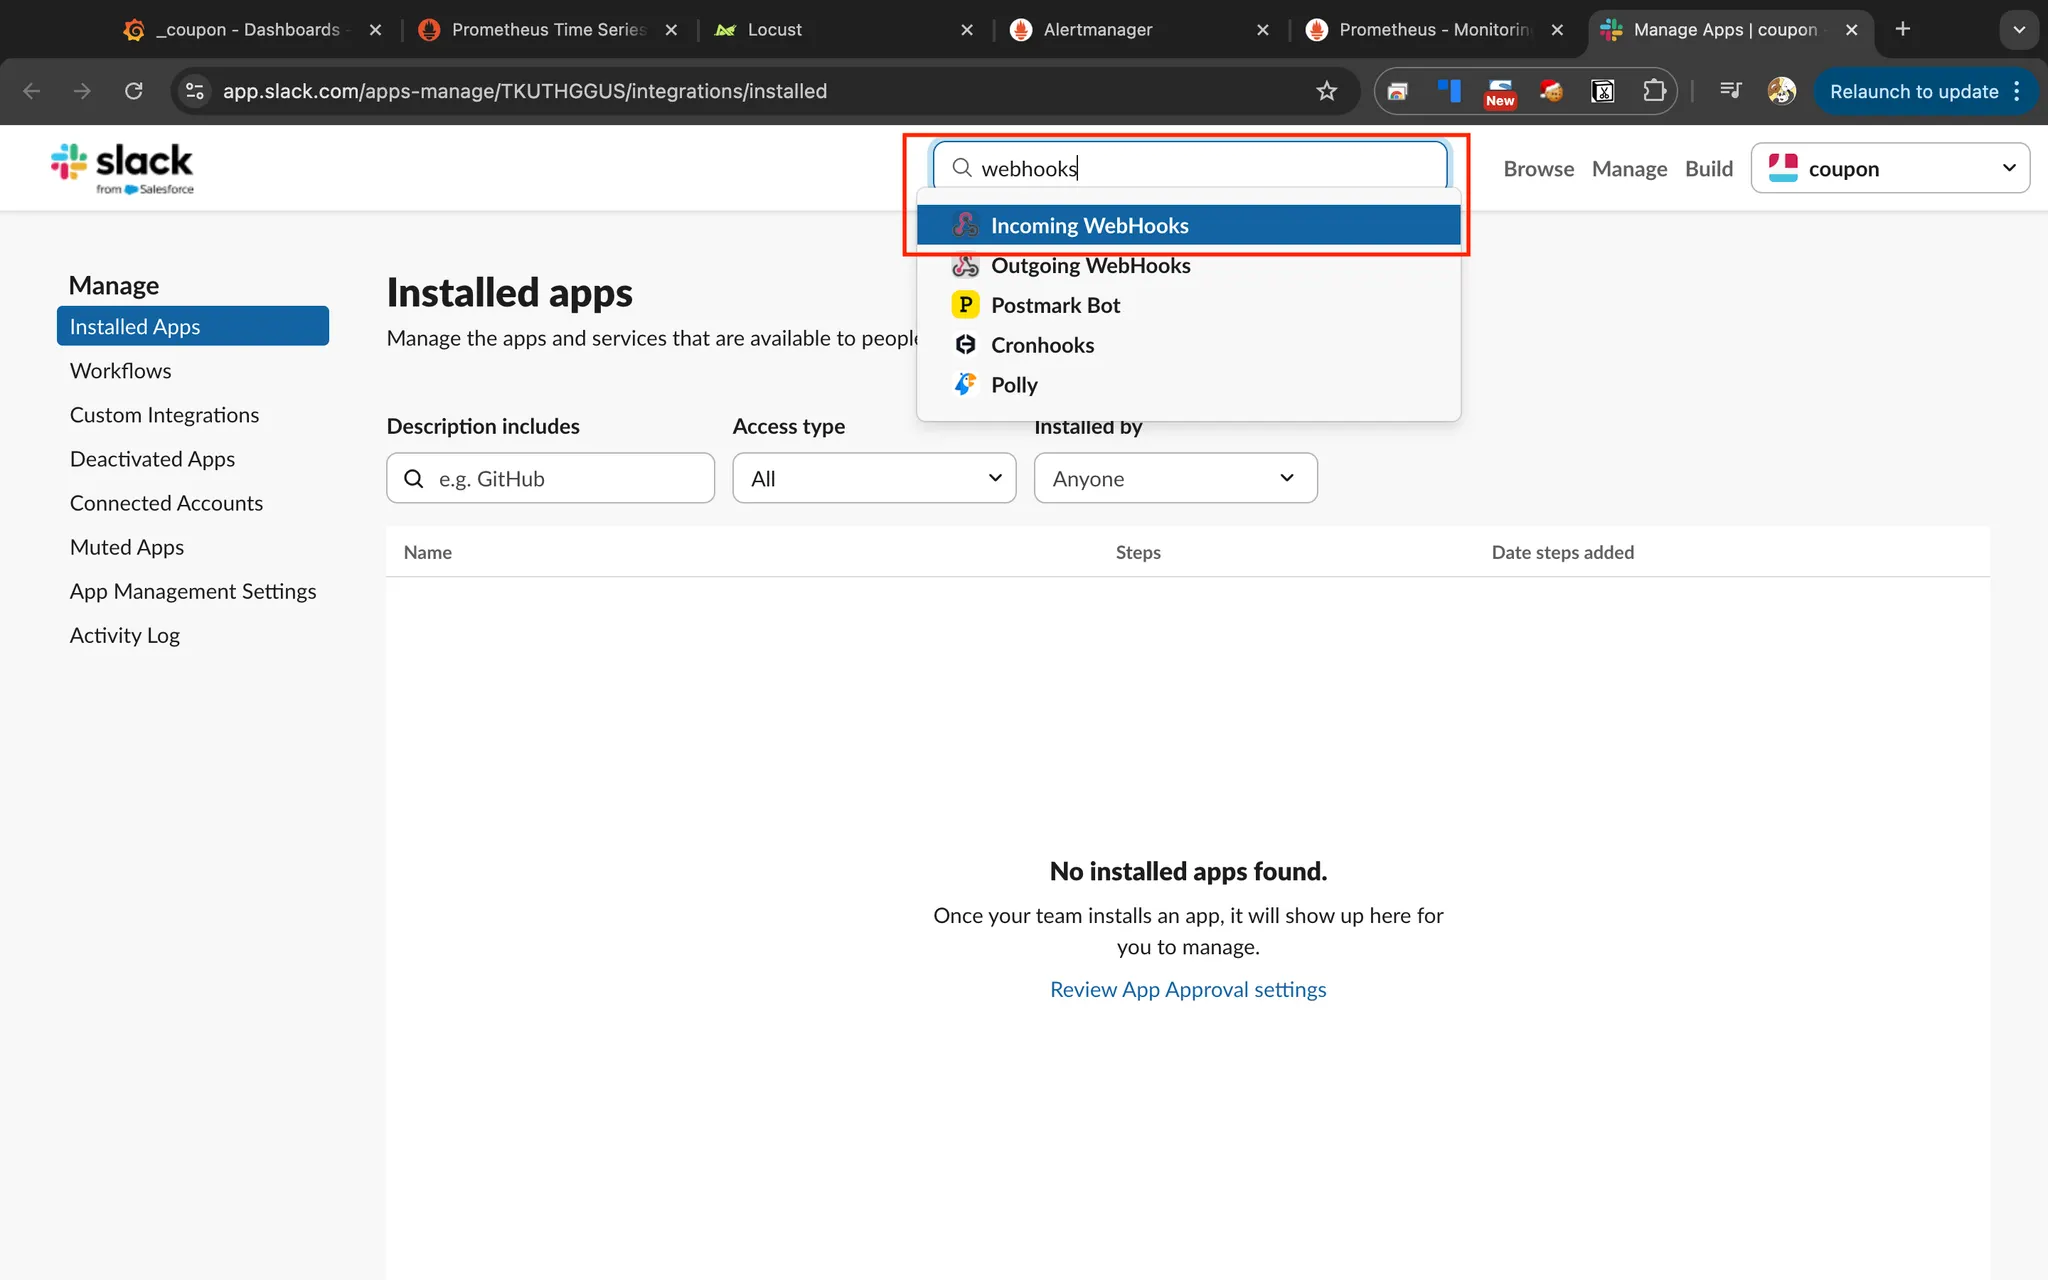
Task: Switch to the Alertmanager browser tab
Action: coord(1097,30)
